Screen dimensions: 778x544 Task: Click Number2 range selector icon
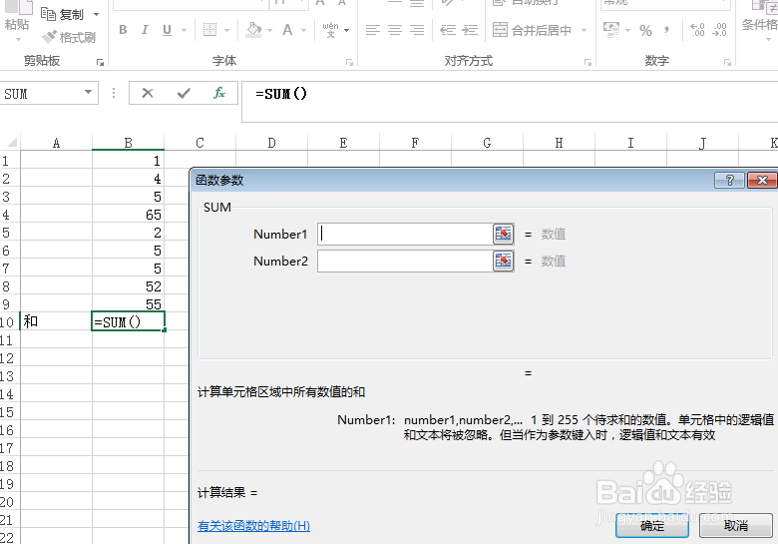click(x=503, y=261)
